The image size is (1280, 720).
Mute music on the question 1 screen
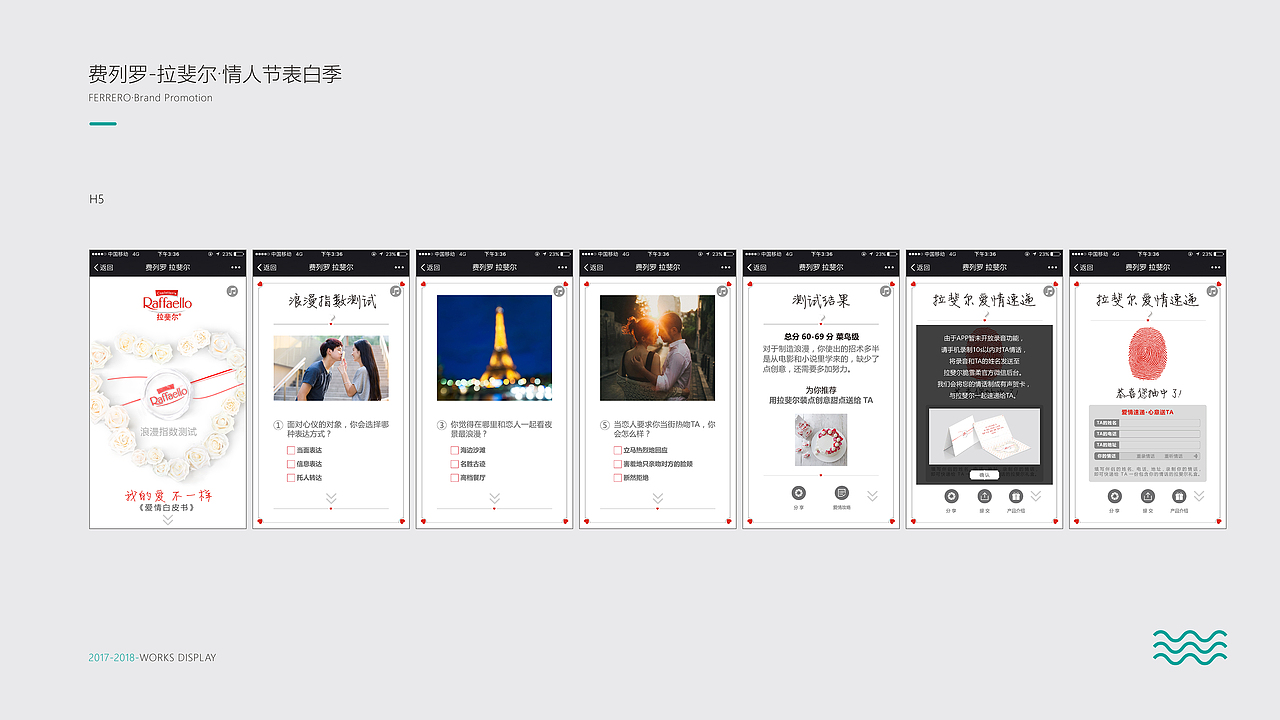[395, 291]
